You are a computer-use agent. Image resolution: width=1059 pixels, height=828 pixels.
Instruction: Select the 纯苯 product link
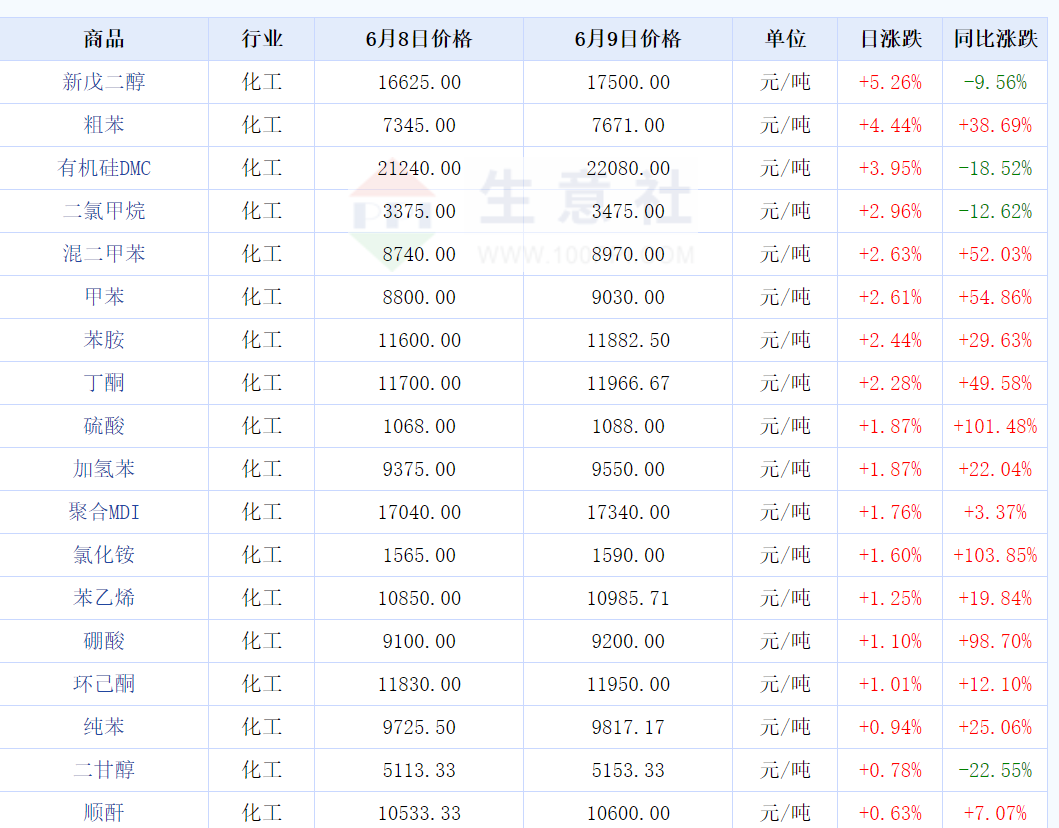pyautogui.click(x=104, y=727)
